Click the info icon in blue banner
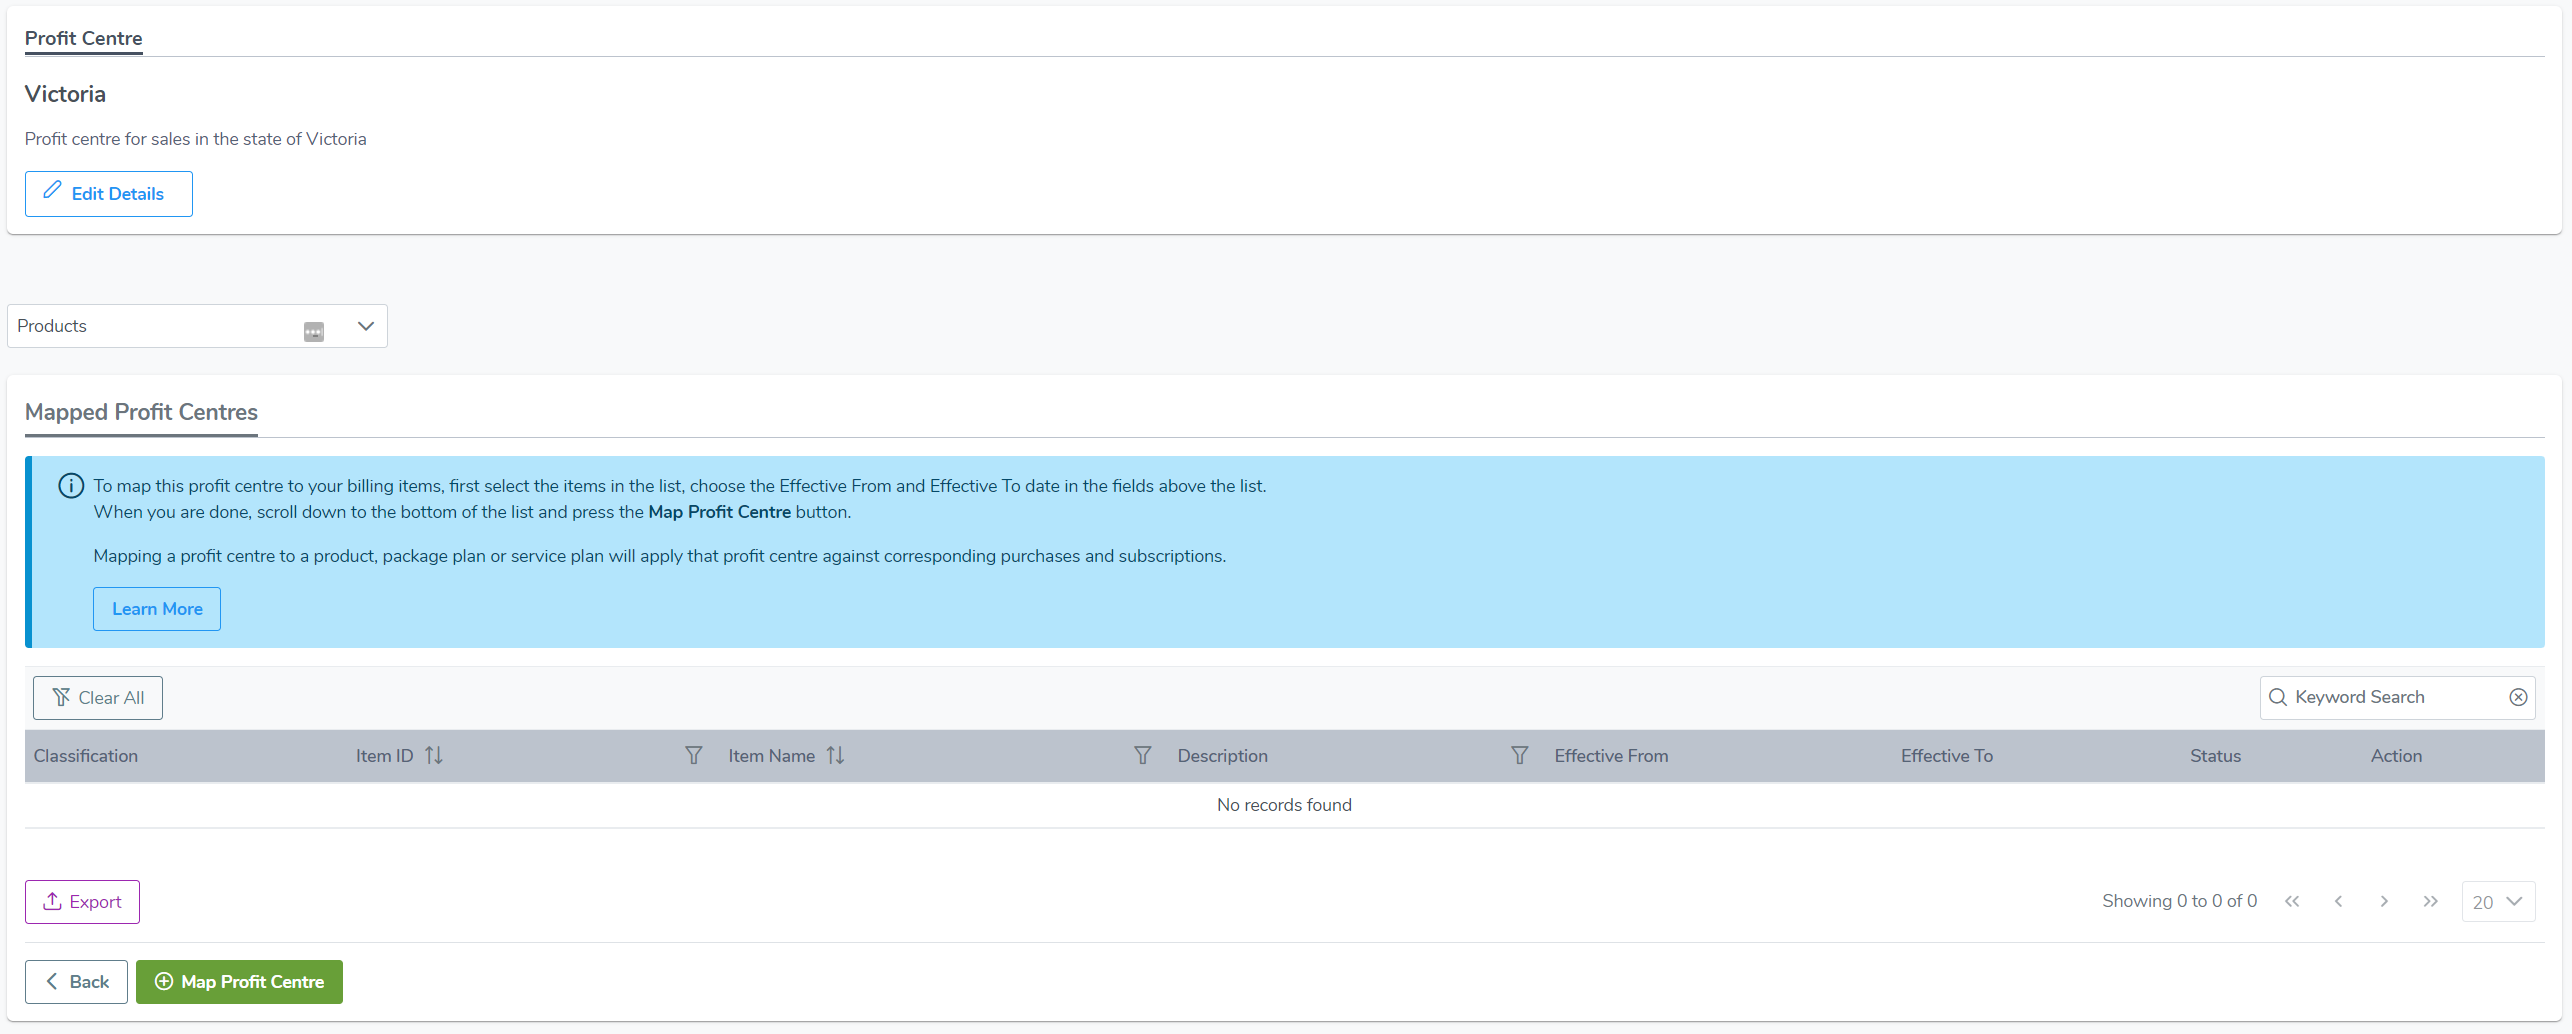The height and width of the screenshot is (1034, 2572). (71, 486)
